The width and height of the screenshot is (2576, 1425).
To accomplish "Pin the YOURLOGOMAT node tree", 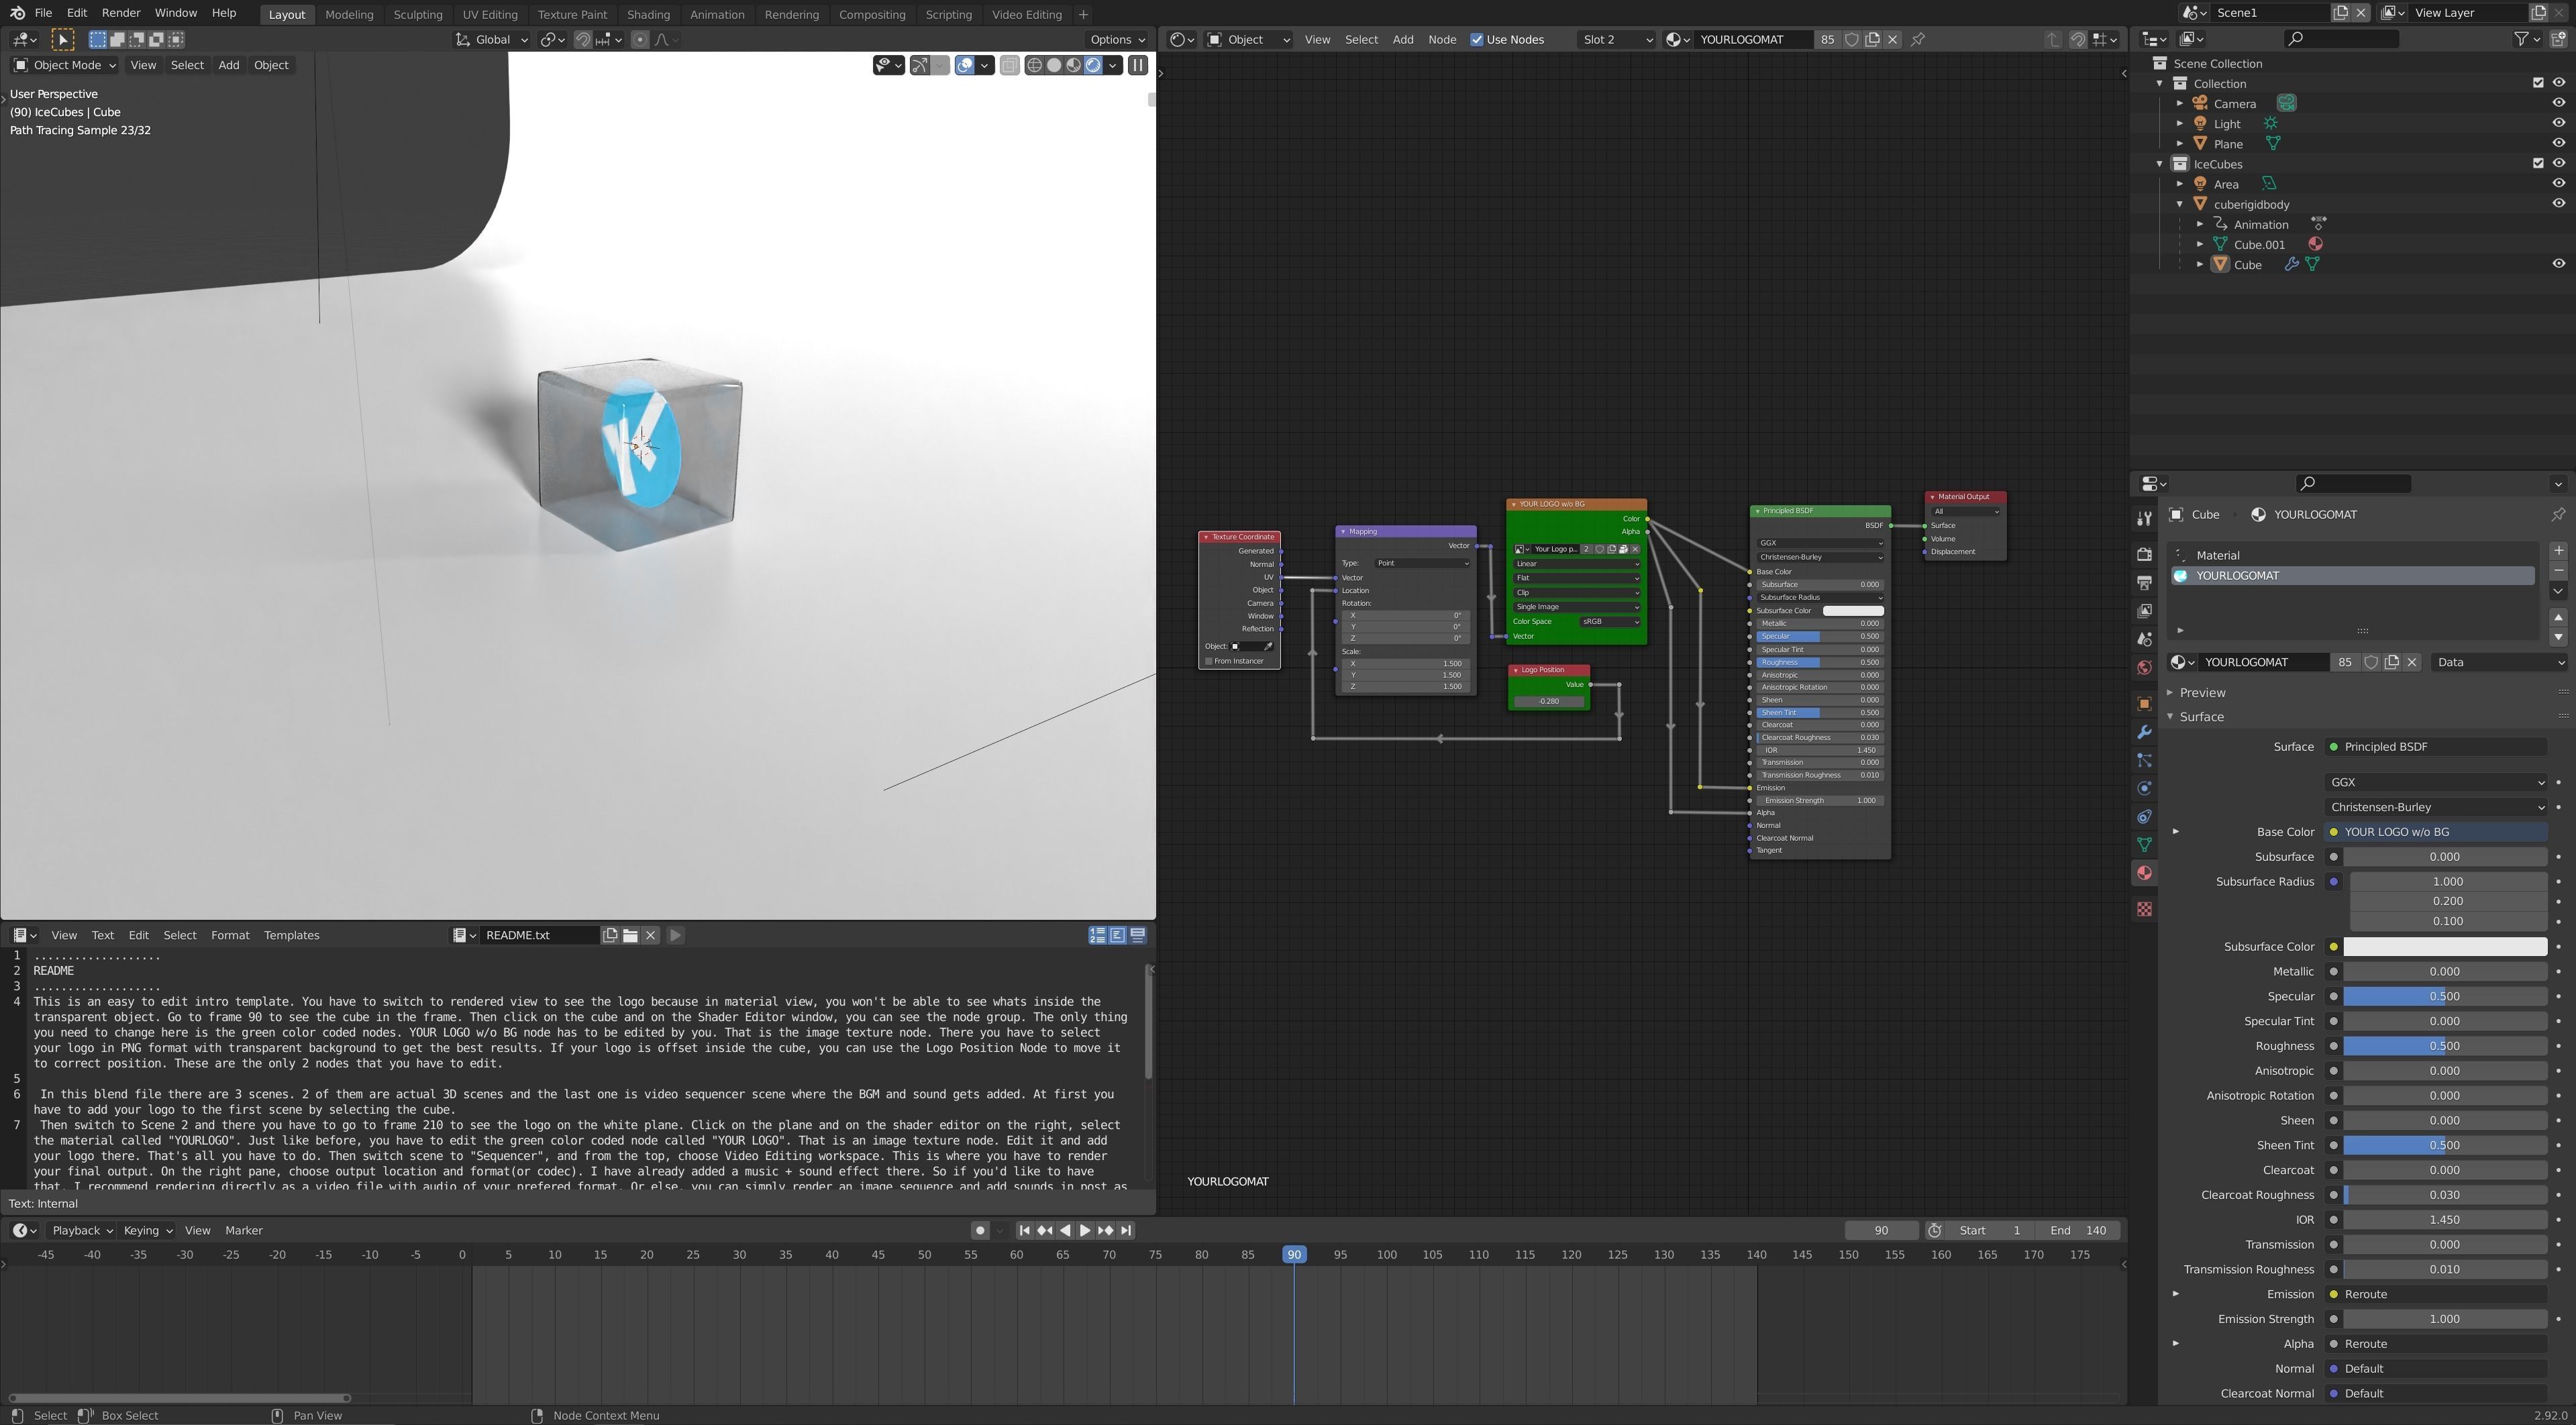I will point(1918,40).
